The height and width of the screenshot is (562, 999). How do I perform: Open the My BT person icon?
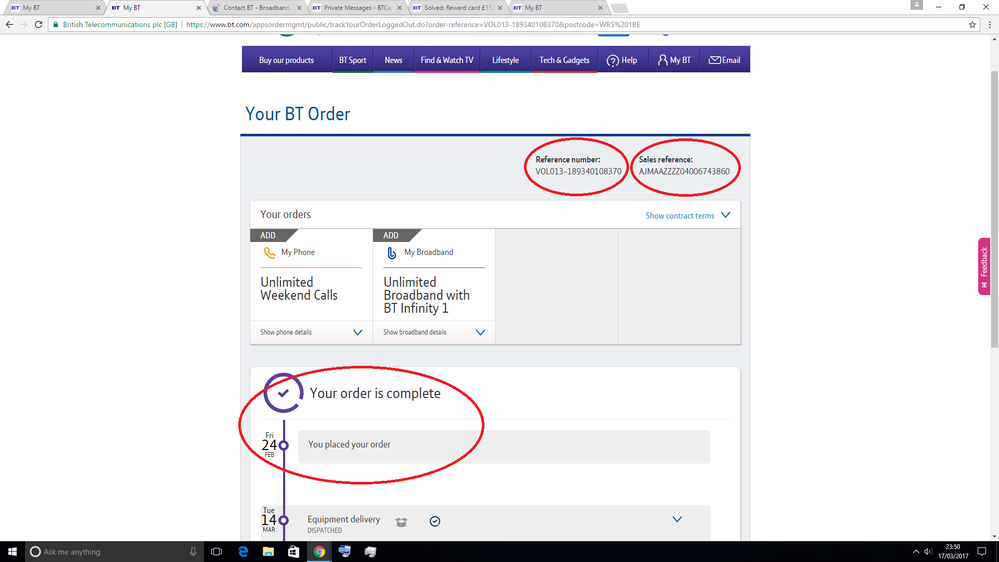point(663,60)
